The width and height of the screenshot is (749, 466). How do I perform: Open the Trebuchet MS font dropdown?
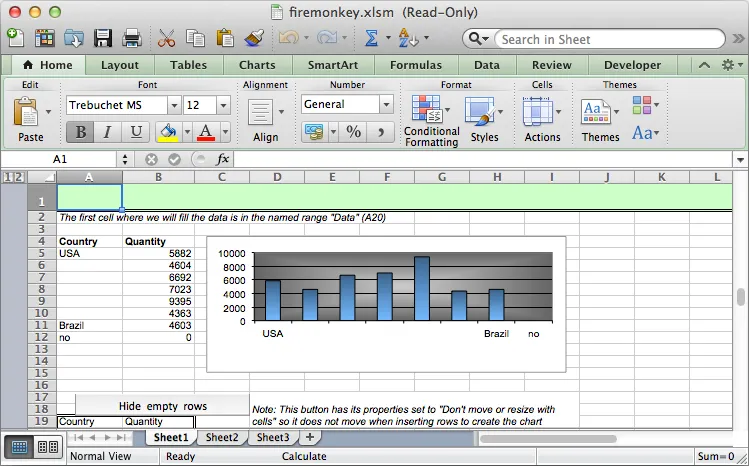174,105
